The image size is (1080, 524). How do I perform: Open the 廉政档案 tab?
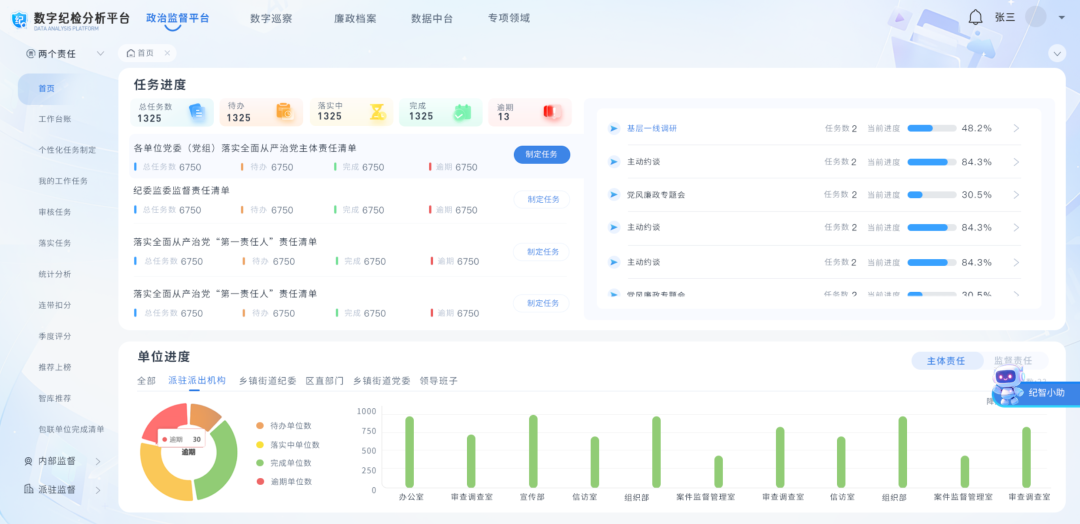[355, 19]
